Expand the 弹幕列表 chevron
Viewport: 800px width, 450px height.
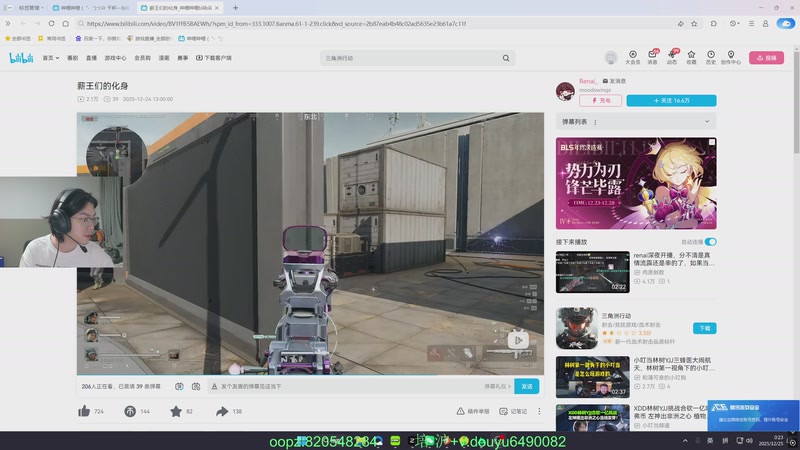tap(707, 121)
